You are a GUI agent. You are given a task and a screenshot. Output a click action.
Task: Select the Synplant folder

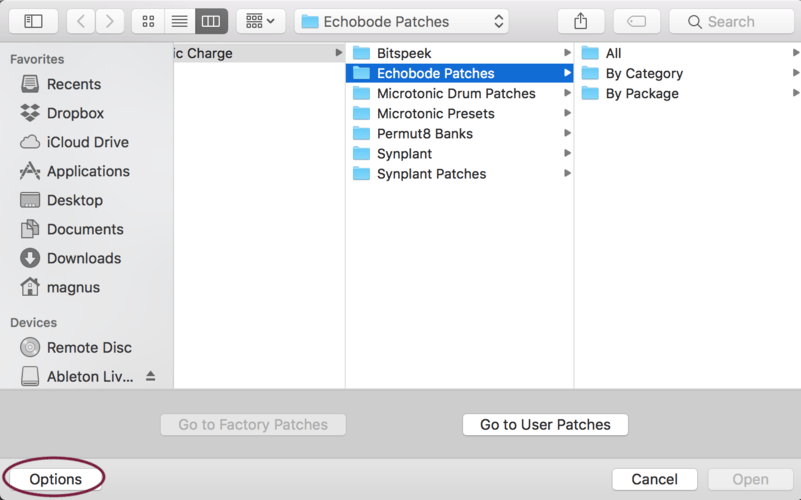point(459,154)
